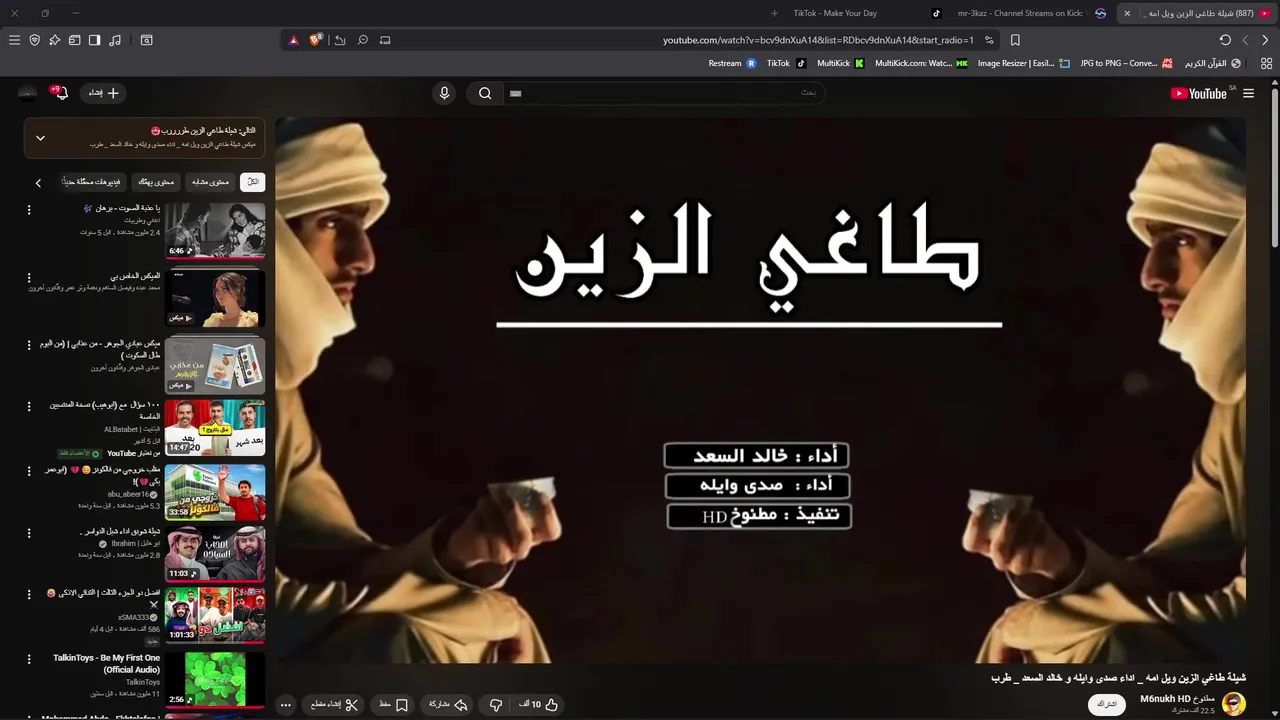Bookmark this page with bookmark icon
Screen dimensions: 1280x720
click(x=1015, y=40)
